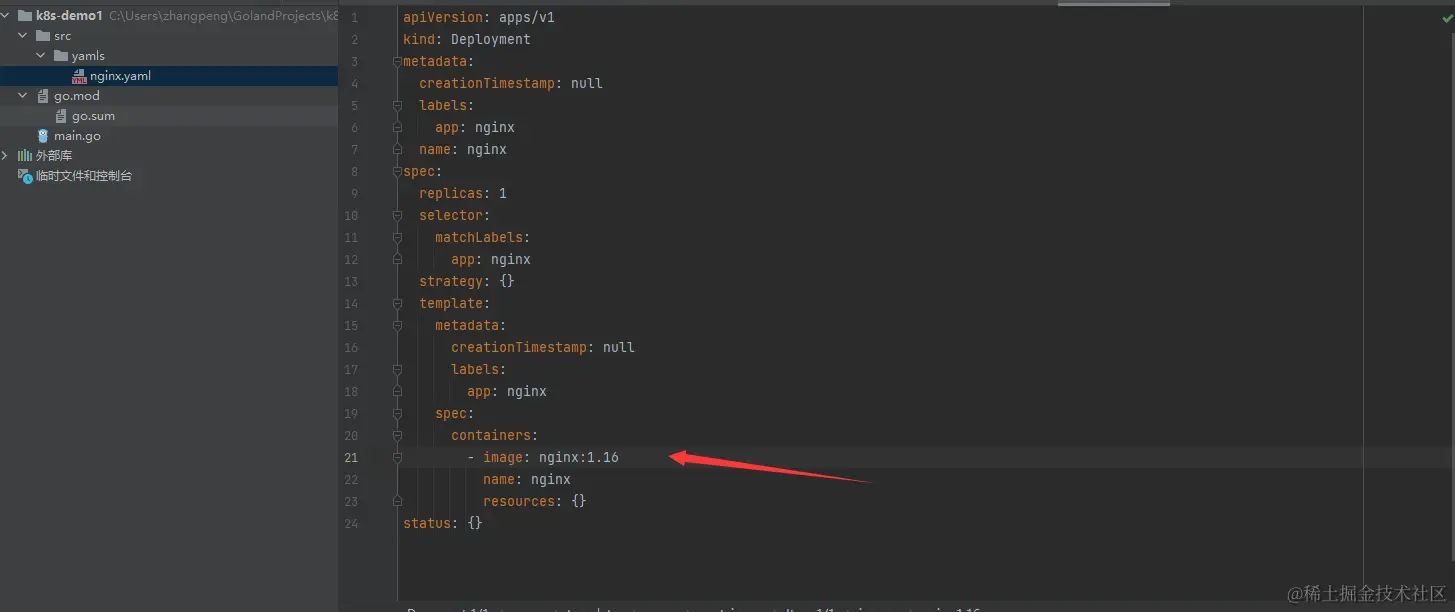
Task: Fold the selector block on line 10
Action: coord(397,216)
